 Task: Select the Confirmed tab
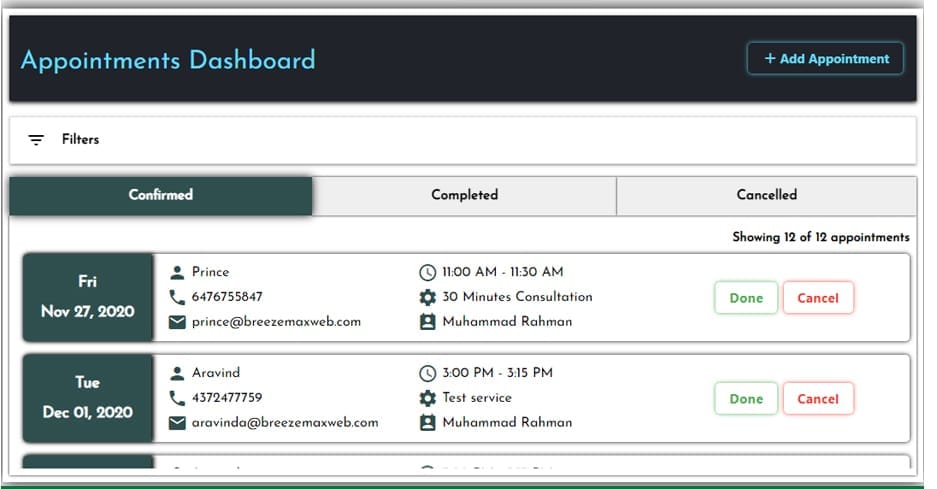click(160, 195)
